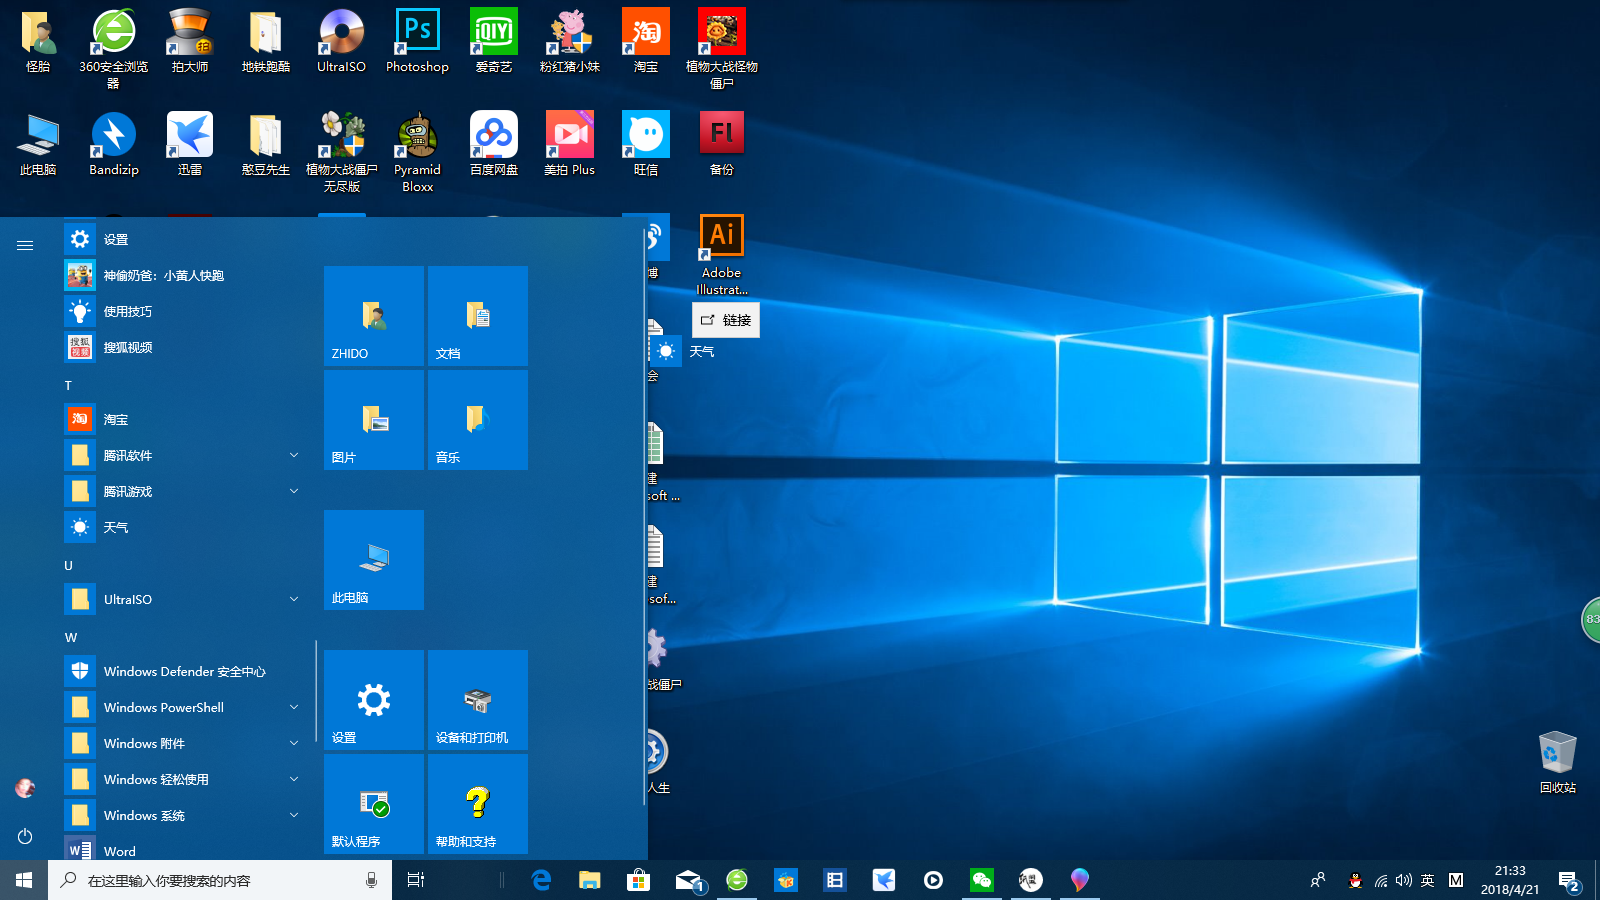Viewport: 1600px width, 900px height.
Task: Open the Photoshop desktop shortcut
Action: coord(417,42)
